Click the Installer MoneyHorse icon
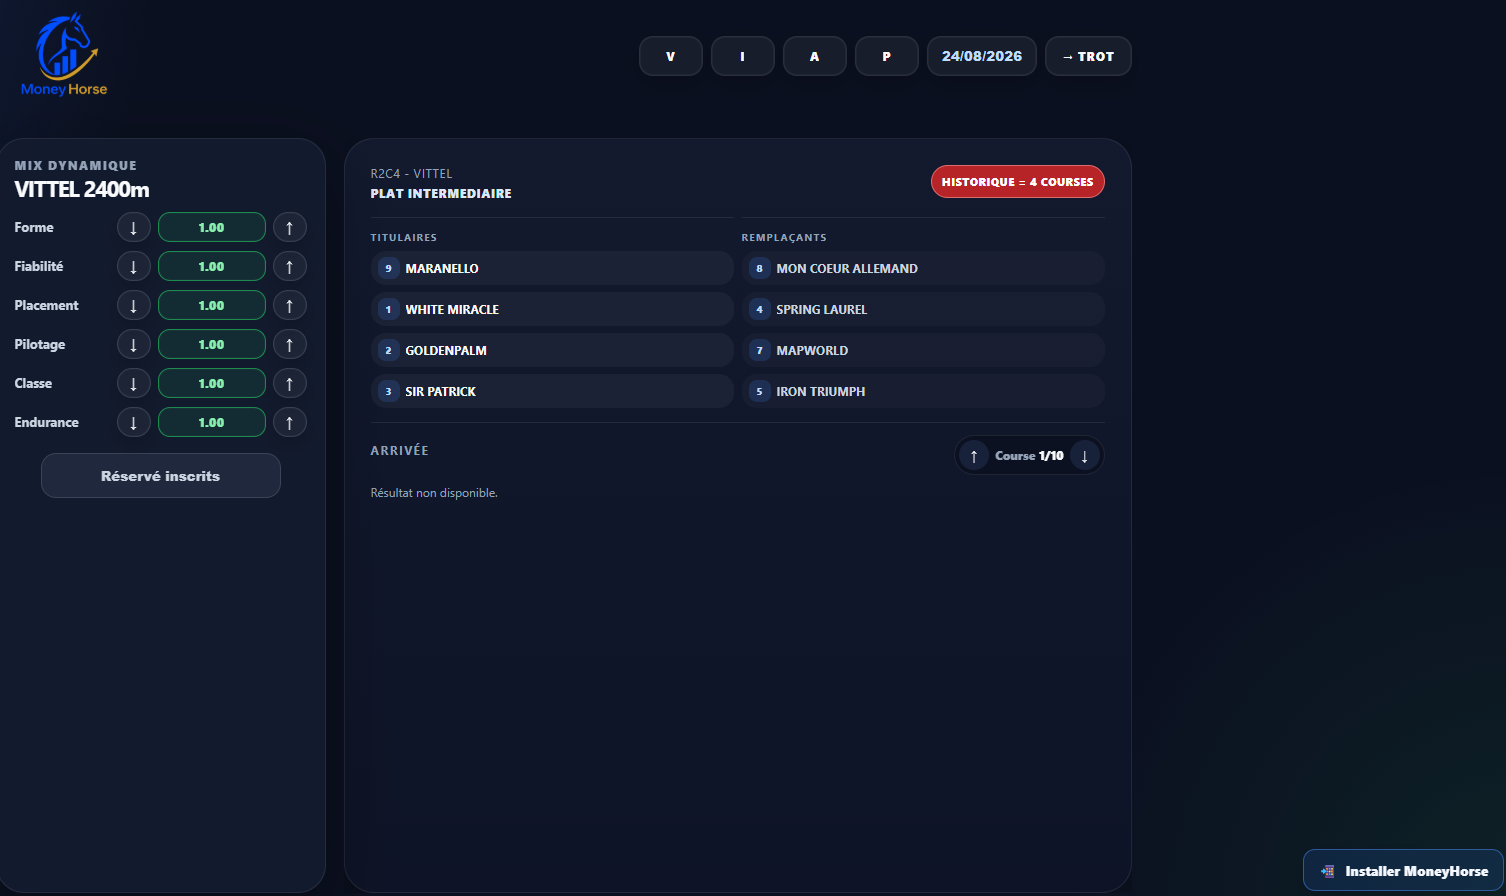This screenshot has height=896, width=1506. coord(1327,871)
